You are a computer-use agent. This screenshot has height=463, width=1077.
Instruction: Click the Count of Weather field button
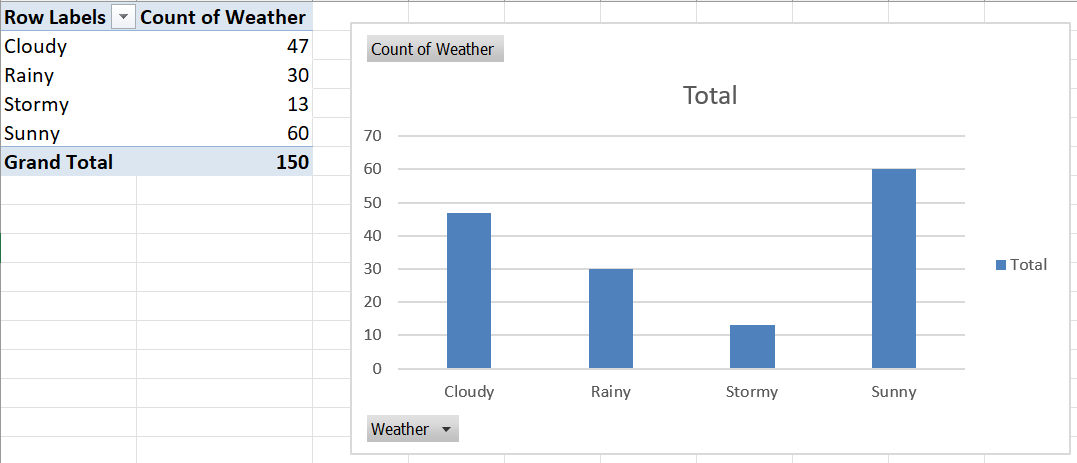(x=434, y=49)
